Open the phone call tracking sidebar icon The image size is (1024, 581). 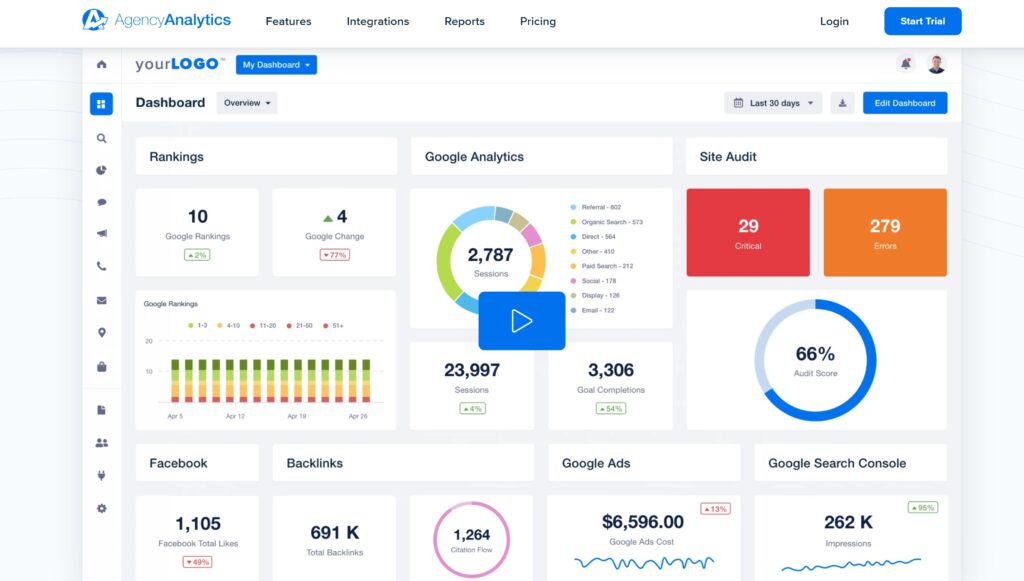click(x=101, y=266)
